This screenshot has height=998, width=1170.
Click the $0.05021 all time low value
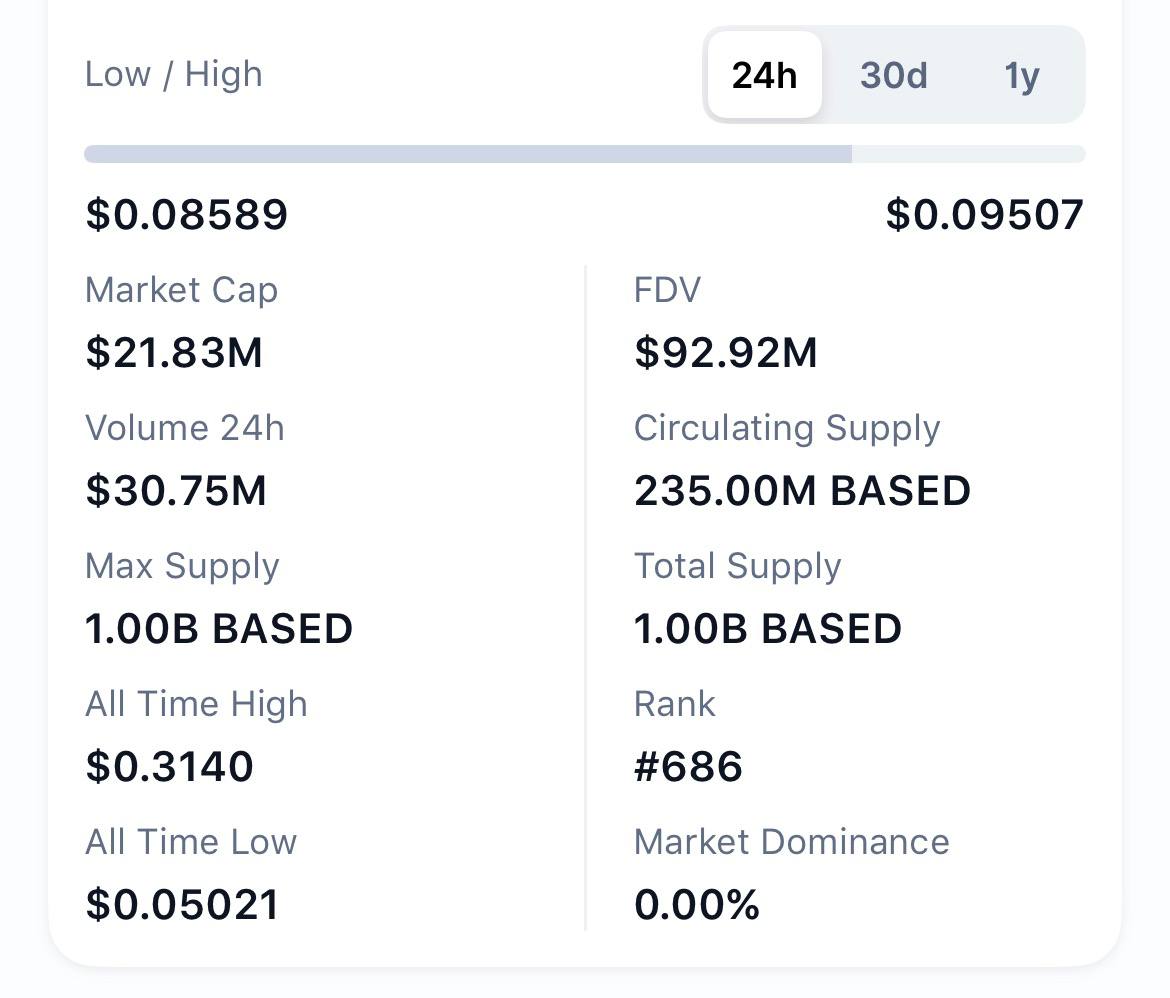pyautogui.click(x=182, y=905)
